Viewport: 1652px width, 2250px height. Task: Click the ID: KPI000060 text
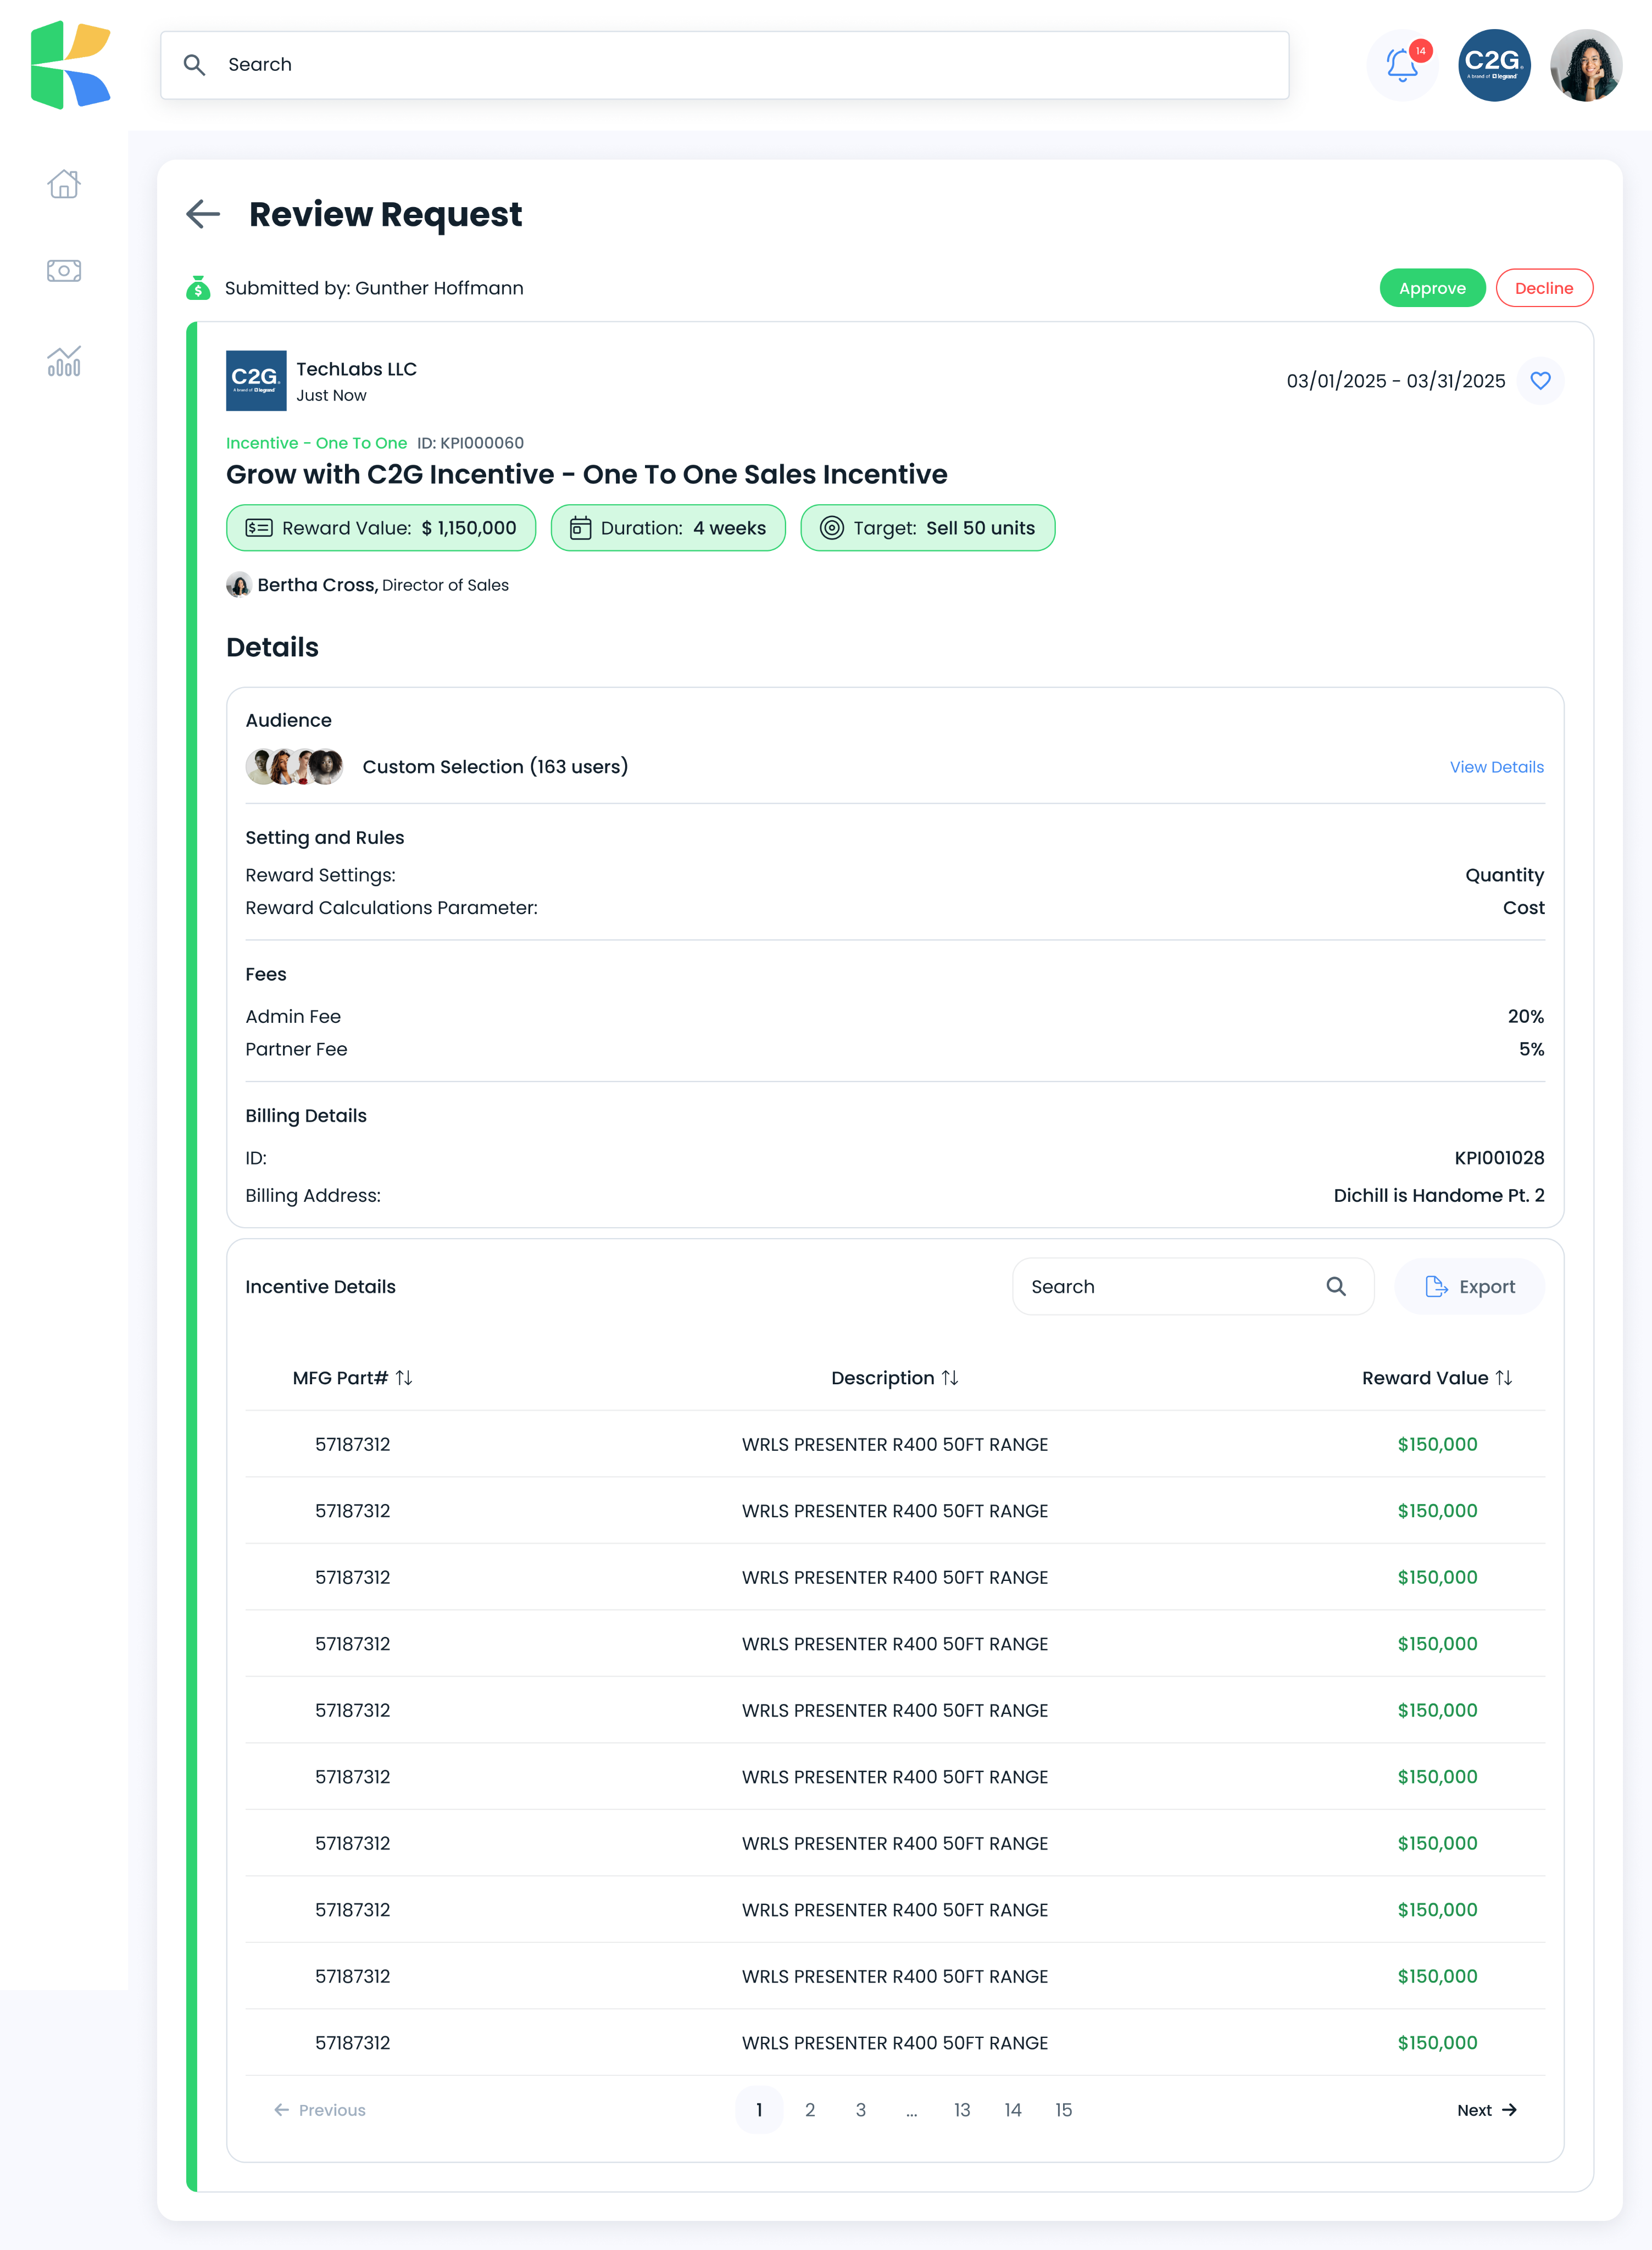(x=470, y=443)
